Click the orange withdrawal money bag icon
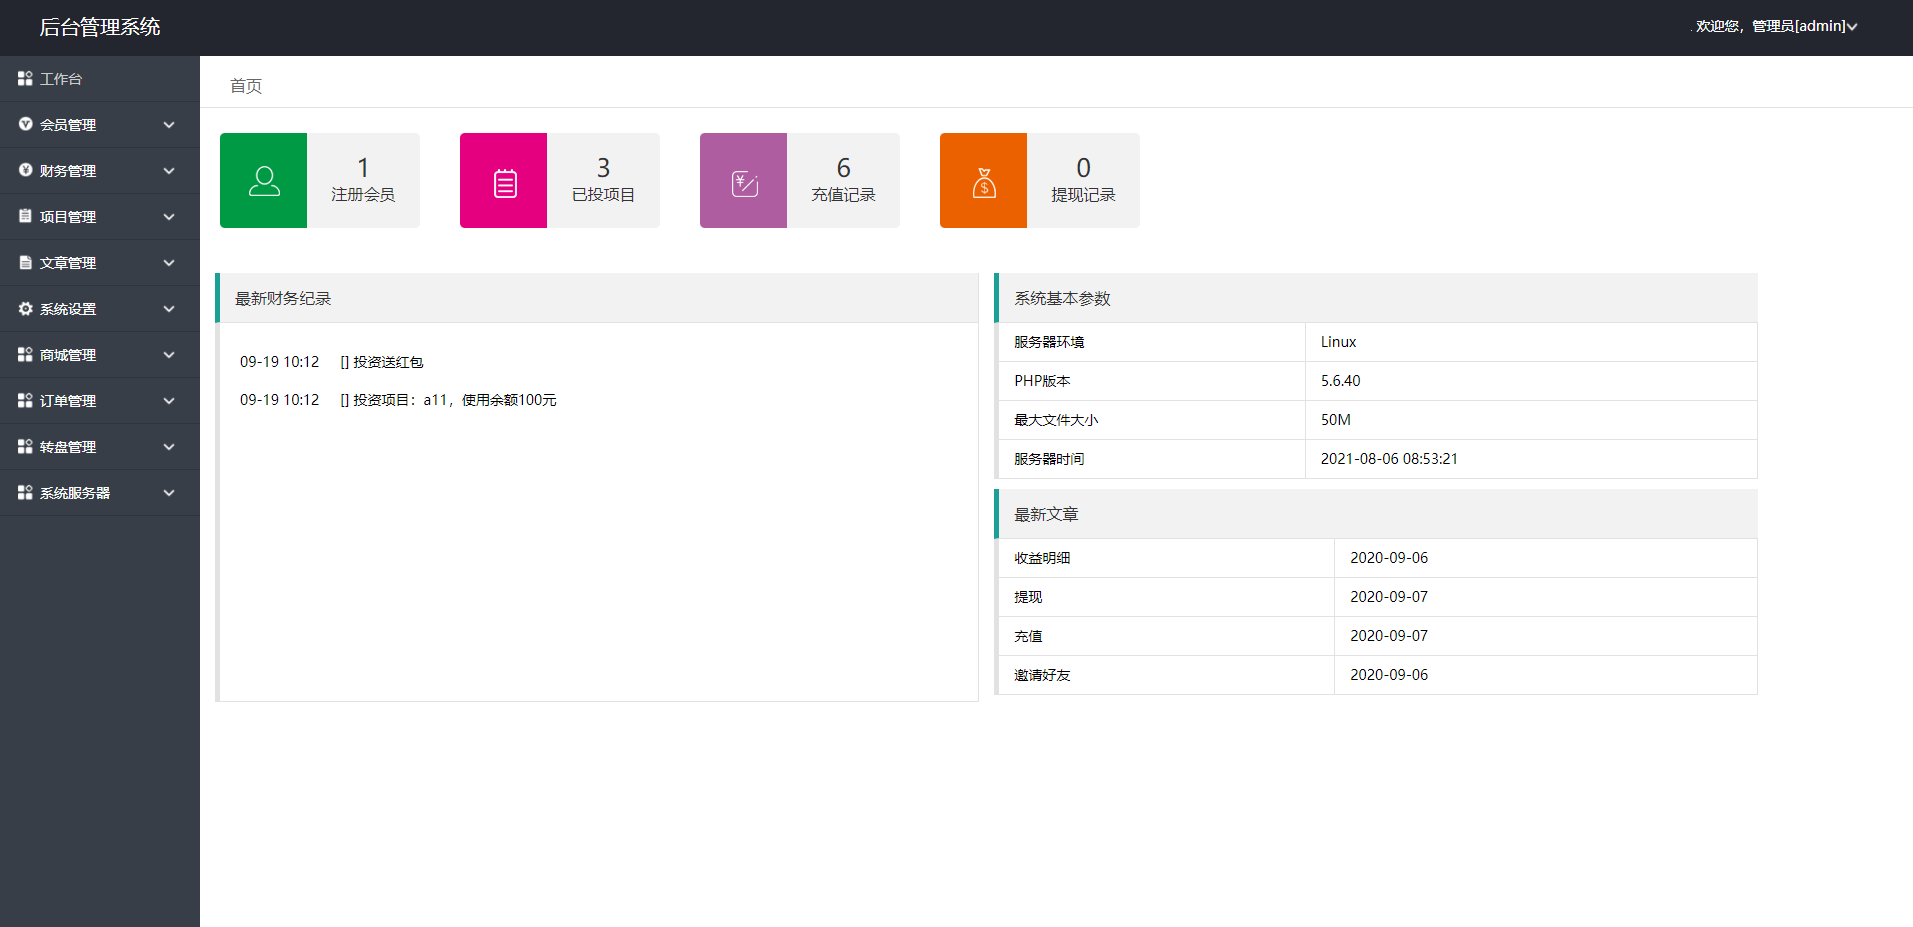The width and height of the screenshot is (1913, 927). [x=984, y=182]
